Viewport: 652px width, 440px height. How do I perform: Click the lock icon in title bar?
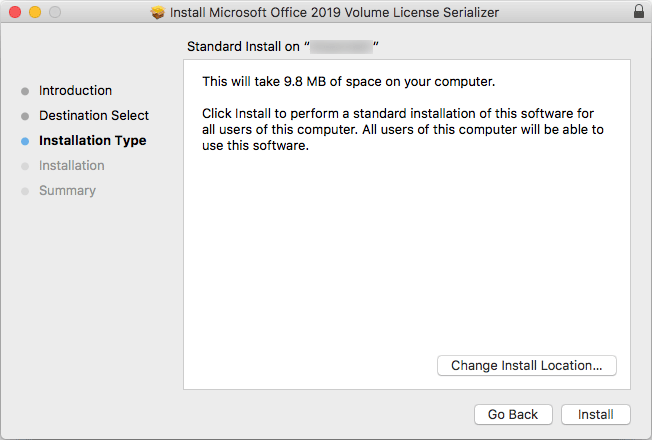(x=639, y=12)
